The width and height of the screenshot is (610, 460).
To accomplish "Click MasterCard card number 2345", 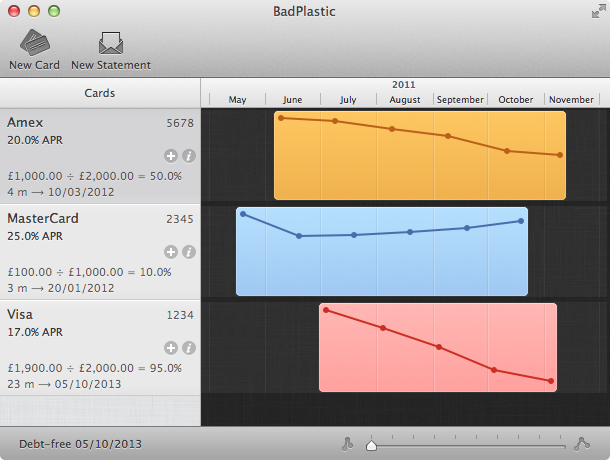I will click(180, 219).
